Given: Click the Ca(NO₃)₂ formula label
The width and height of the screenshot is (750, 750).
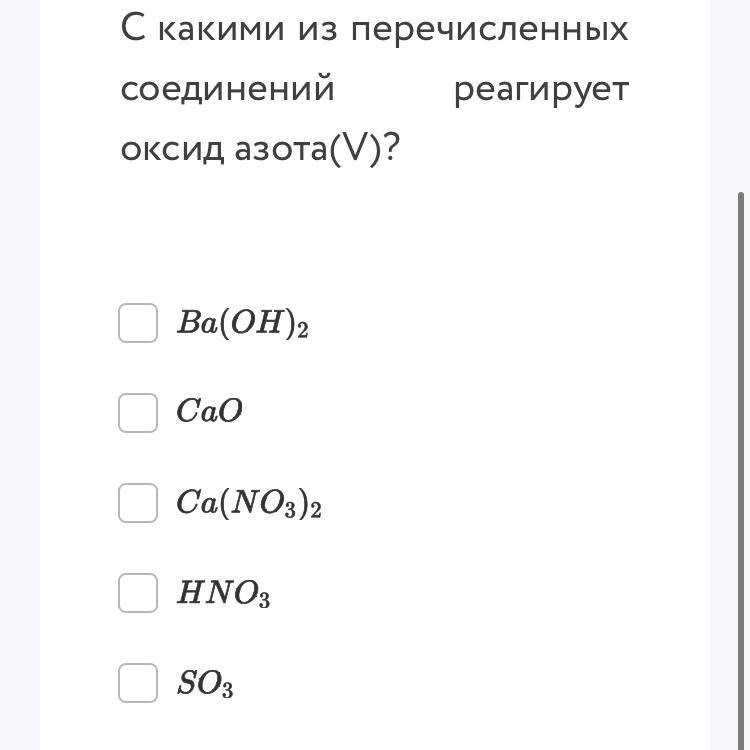Looking at the screenshot, I should tap(249, 503).
